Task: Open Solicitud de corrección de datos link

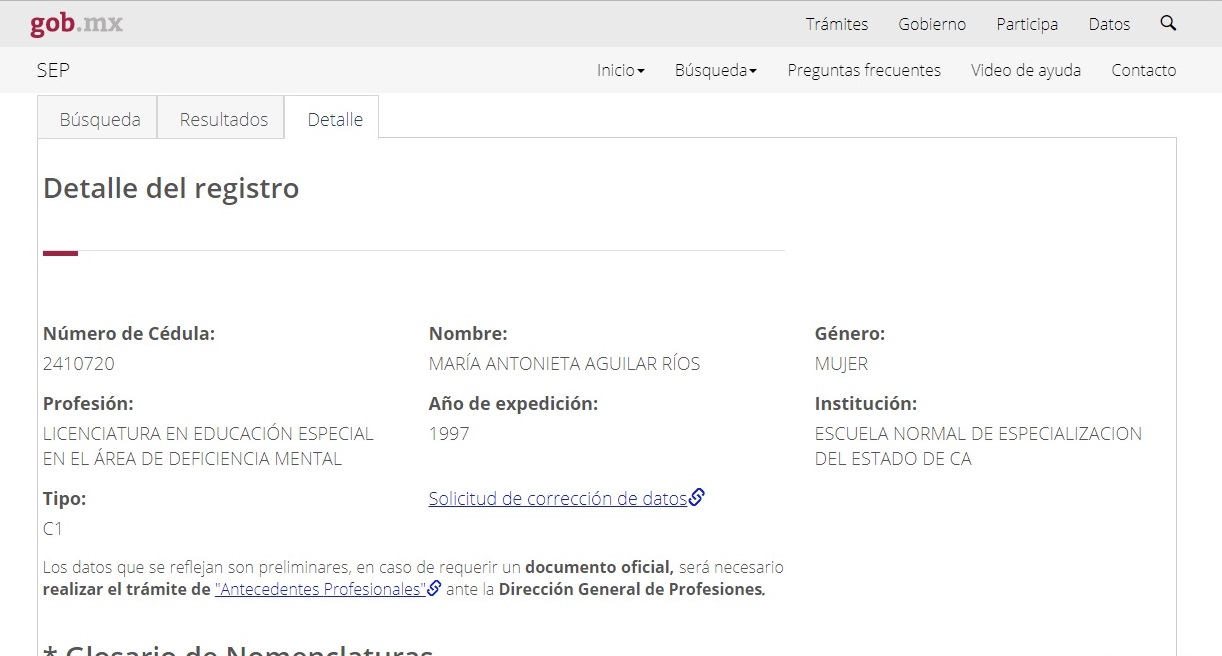Action: [557, 498]
